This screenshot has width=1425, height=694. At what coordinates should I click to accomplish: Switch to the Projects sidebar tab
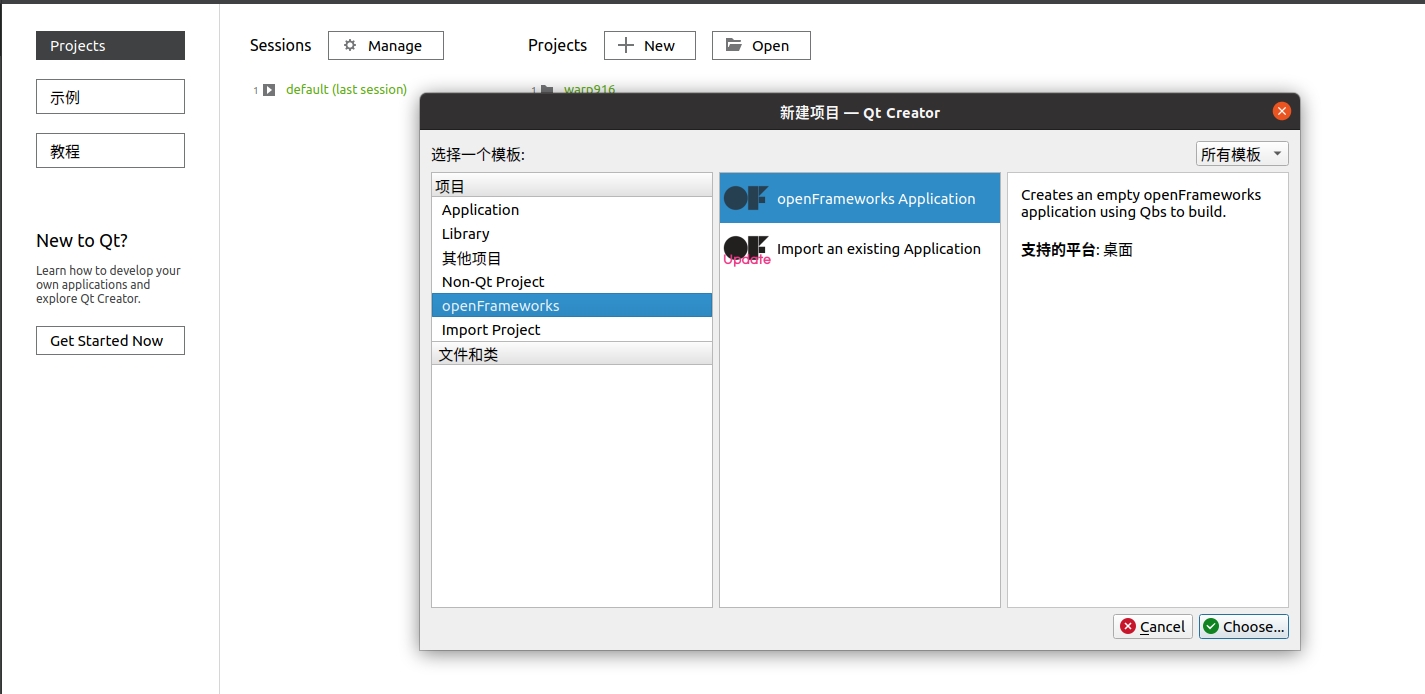109,45
